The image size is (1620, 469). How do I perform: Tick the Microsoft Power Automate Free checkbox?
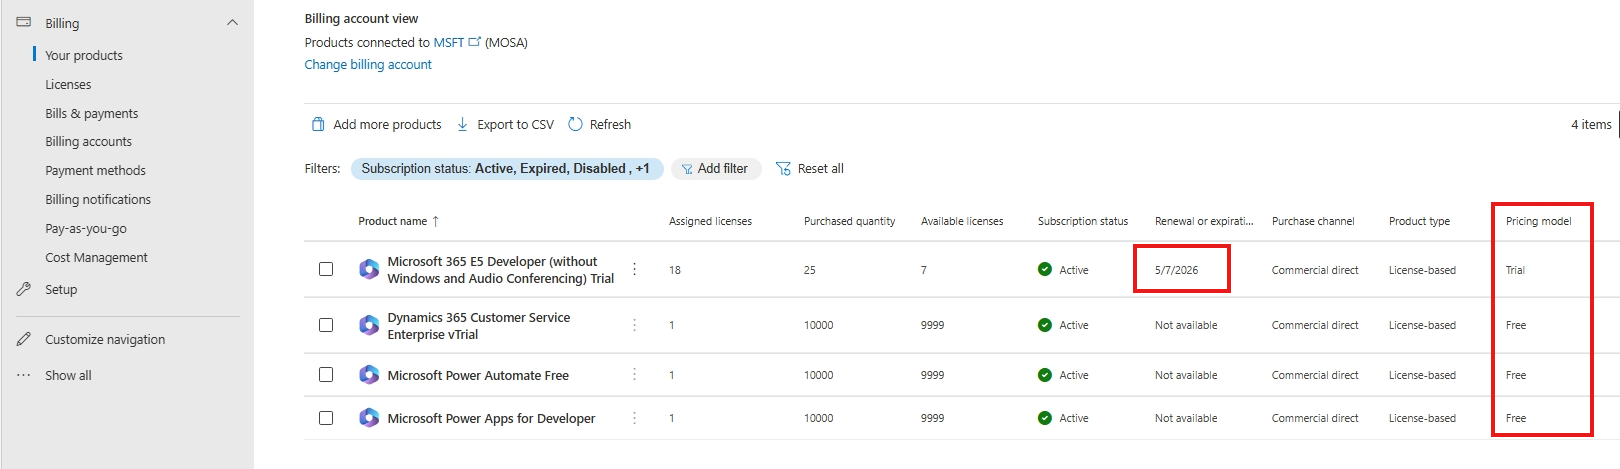click(x=326, y=375)
